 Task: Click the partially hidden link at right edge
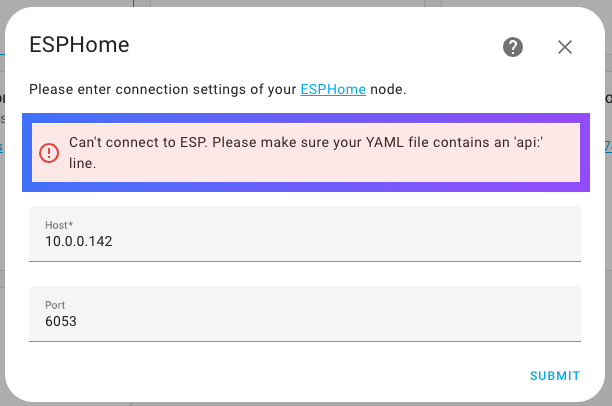point(608,146)
